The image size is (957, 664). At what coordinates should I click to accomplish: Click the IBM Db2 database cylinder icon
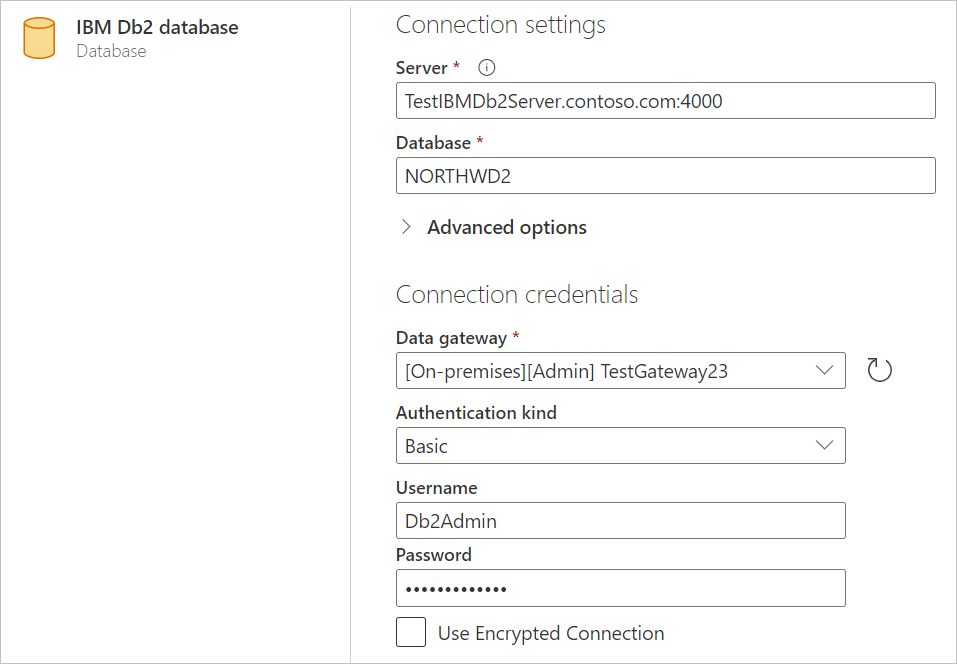click(38, 38)
